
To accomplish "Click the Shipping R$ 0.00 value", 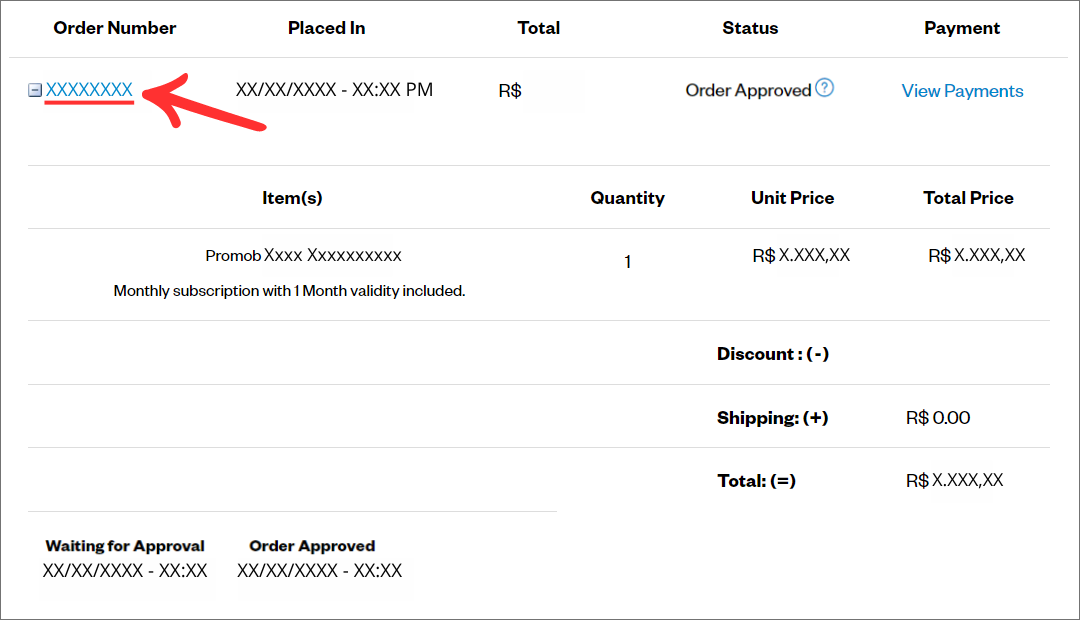I will 938,418.
